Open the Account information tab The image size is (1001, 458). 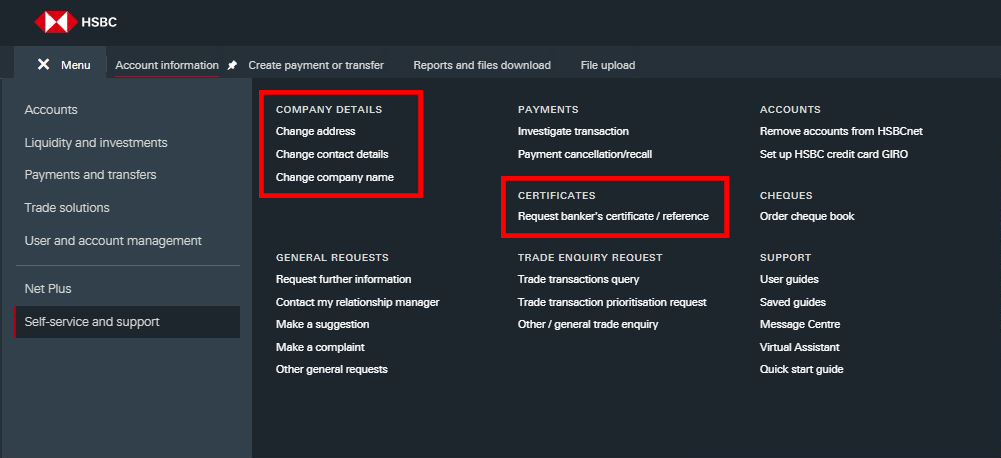pyautogui.click(x=167, y=65)
